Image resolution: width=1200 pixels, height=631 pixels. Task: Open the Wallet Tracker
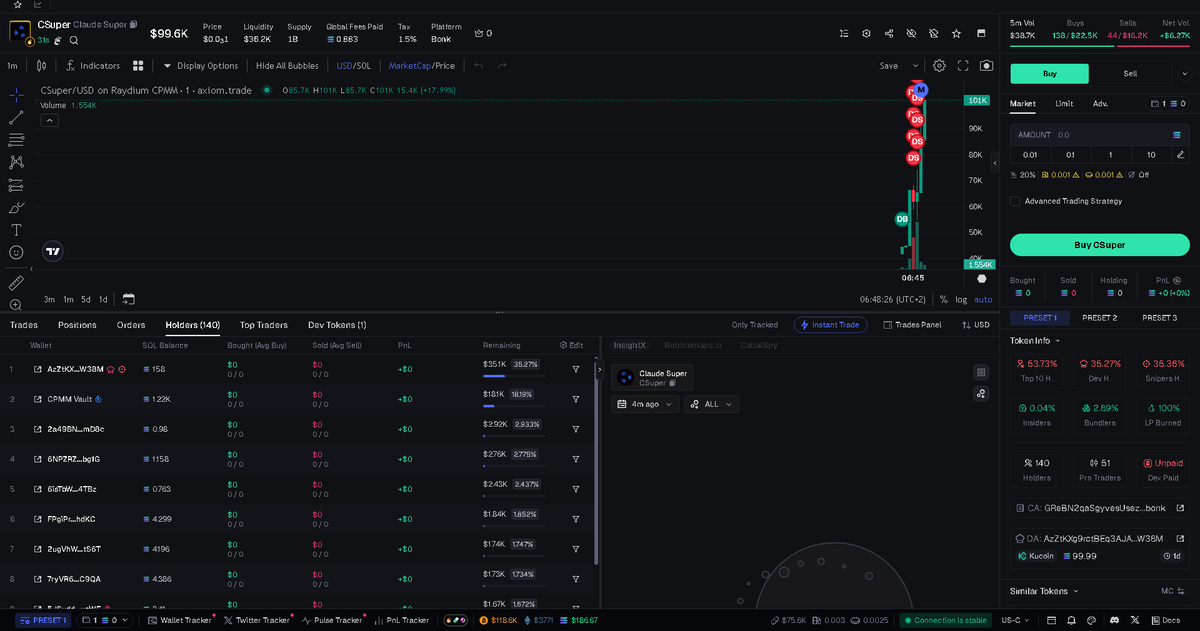coord(180,620)
